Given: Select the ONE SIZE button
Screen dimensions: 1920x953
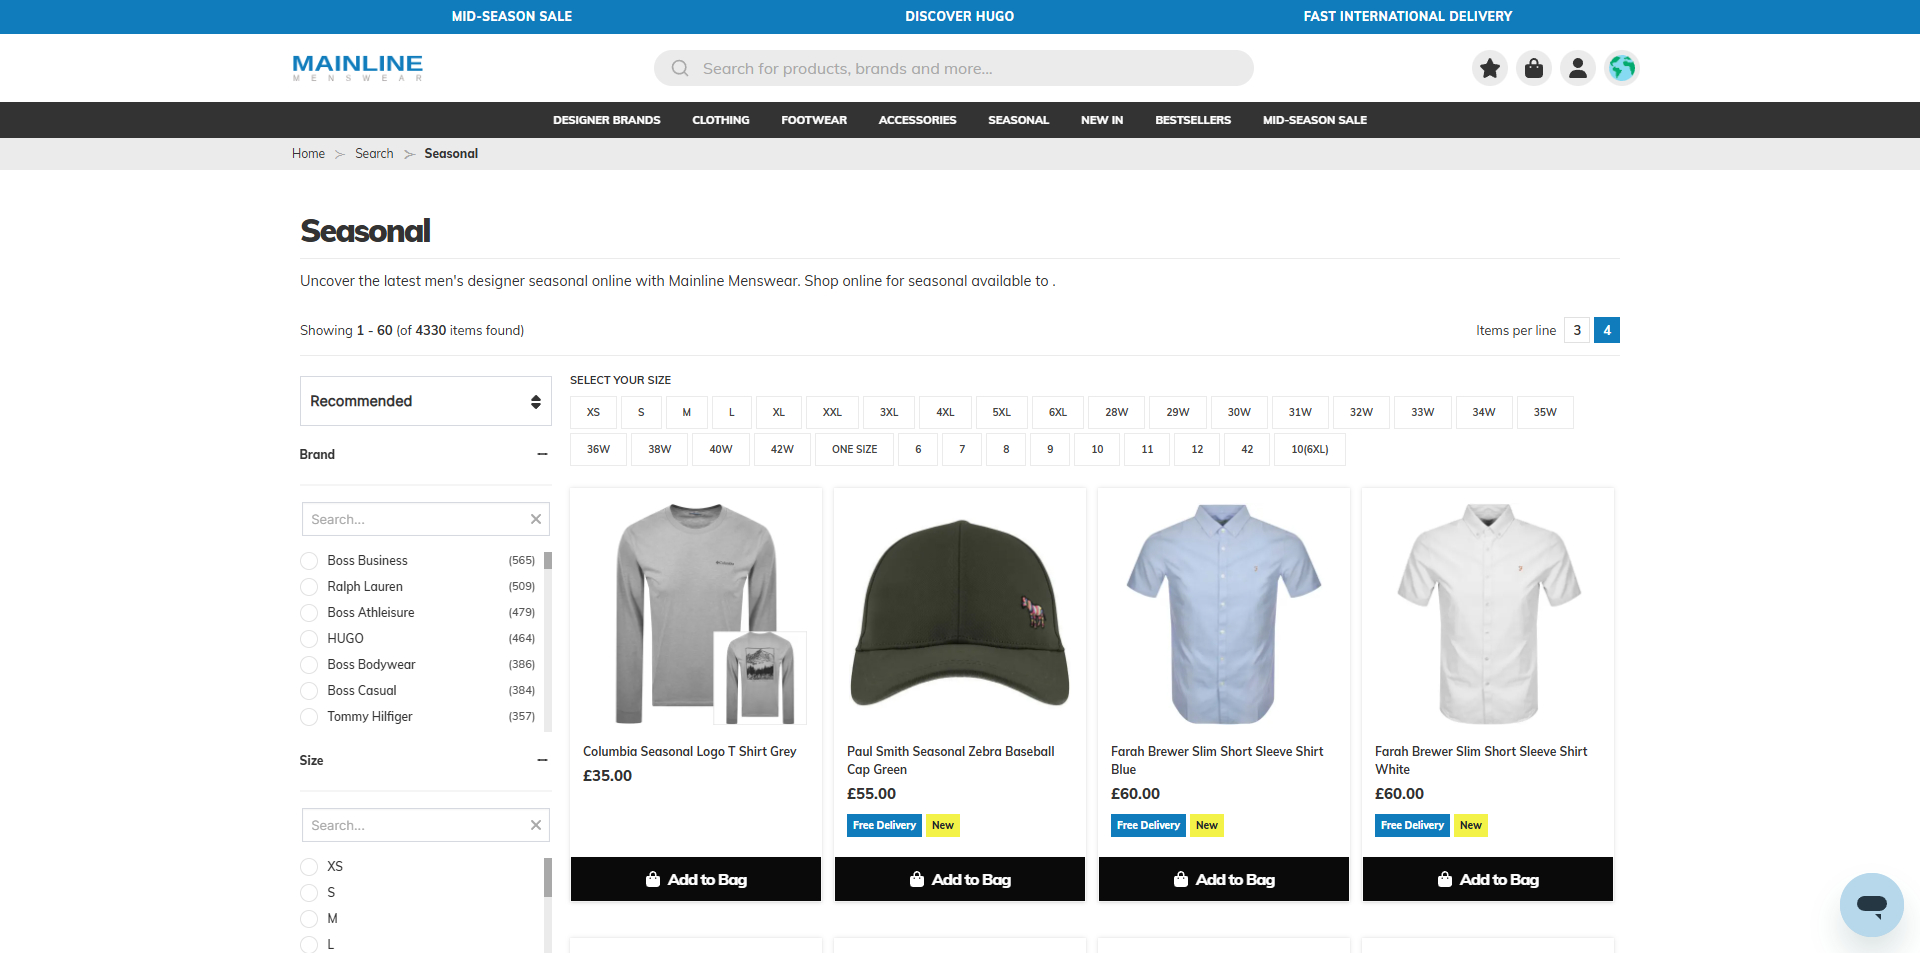Looking at the screenshot, I should pyautogui.click(x=854, y=449).
